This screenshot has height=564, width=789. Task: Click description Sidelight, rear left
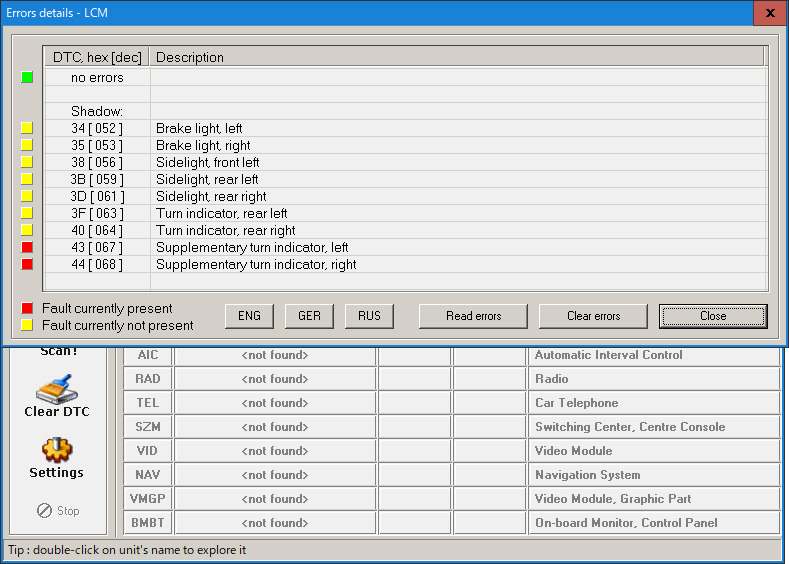207,180
